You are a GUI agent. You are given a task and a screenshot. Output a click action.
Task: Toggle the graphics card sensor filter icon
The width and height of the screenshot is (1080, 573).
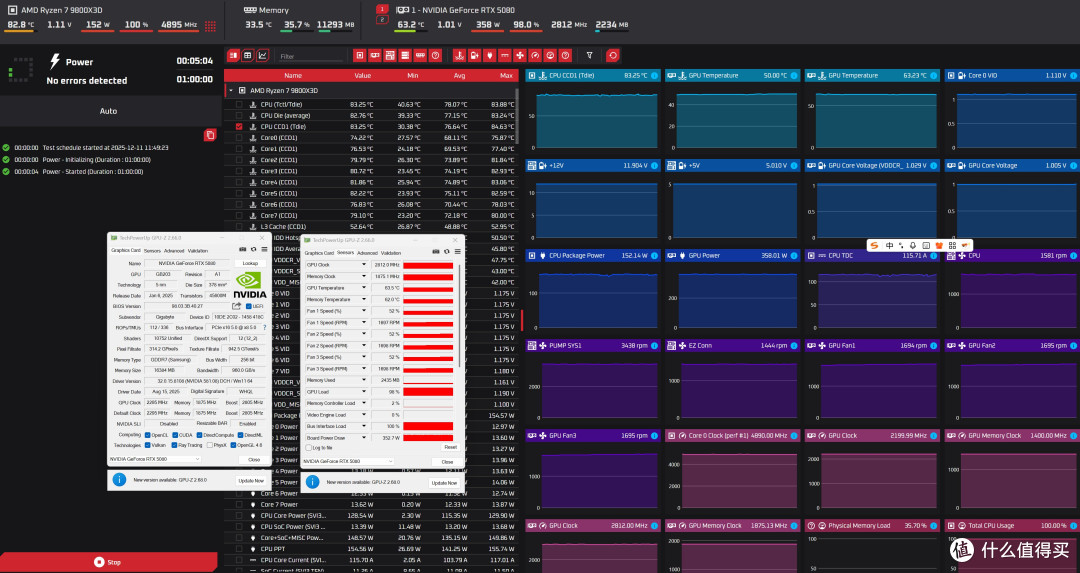[375, 55]
